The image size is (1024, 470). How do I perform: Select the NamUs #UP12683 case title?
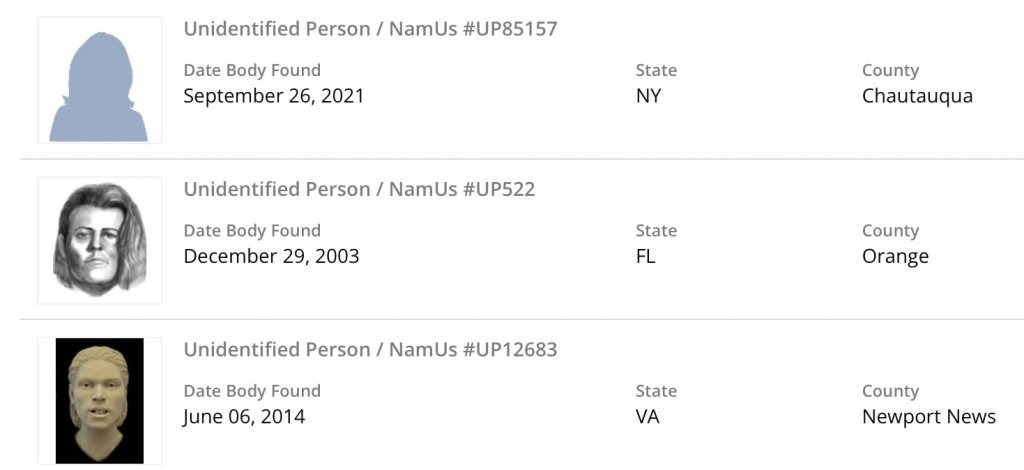(x=370, y=350)
